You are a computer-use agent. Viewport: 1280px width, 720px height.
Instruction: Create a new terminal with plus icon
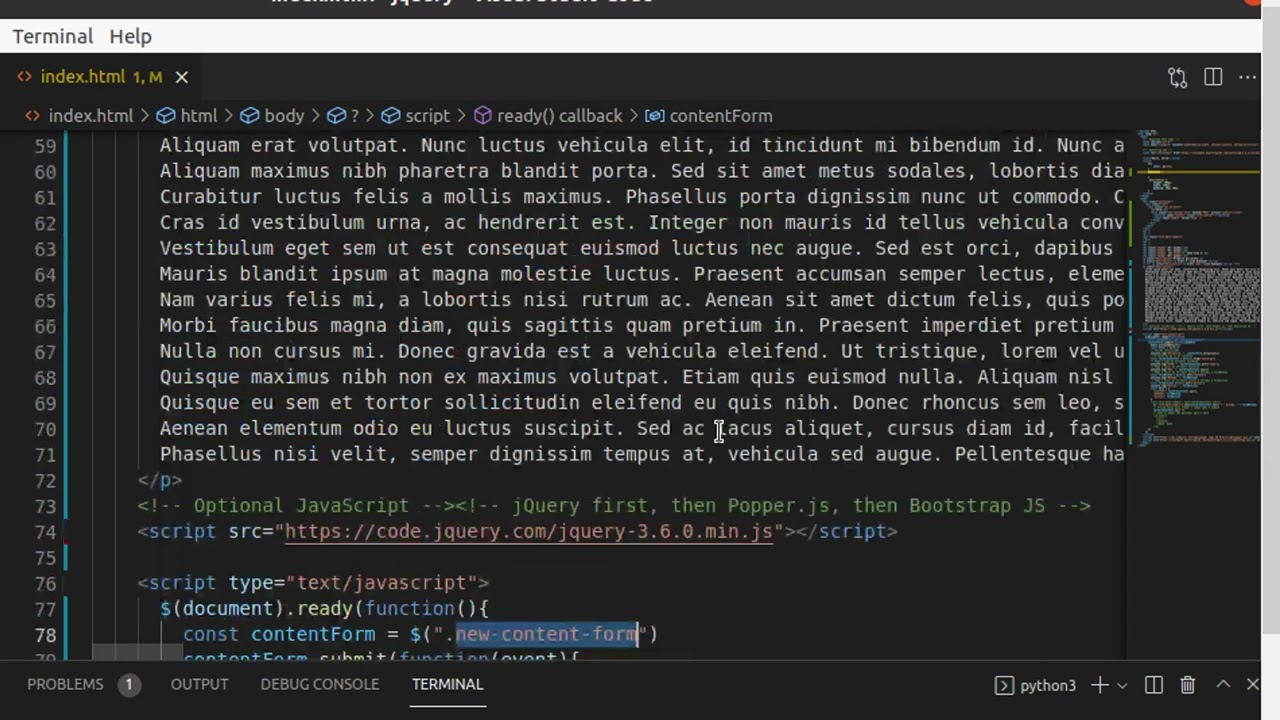click(1099, 685)
